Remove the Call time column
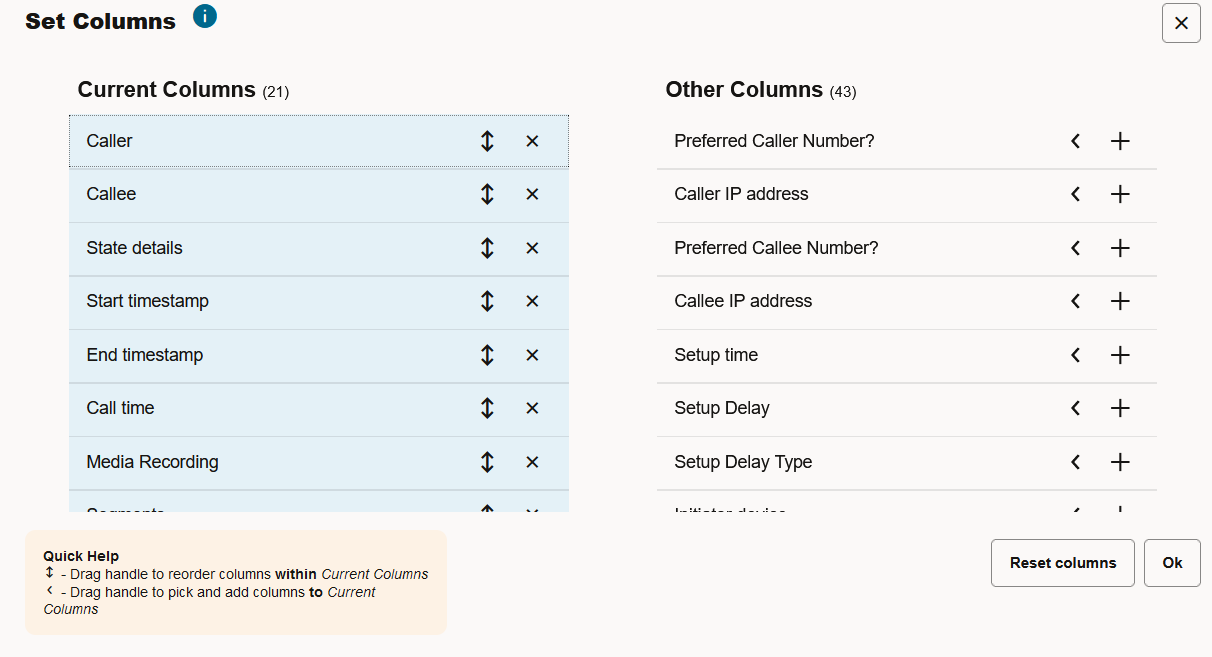The width and height of the screenshot is (1212, 657). pyautogui.click(x=532, y=408)
